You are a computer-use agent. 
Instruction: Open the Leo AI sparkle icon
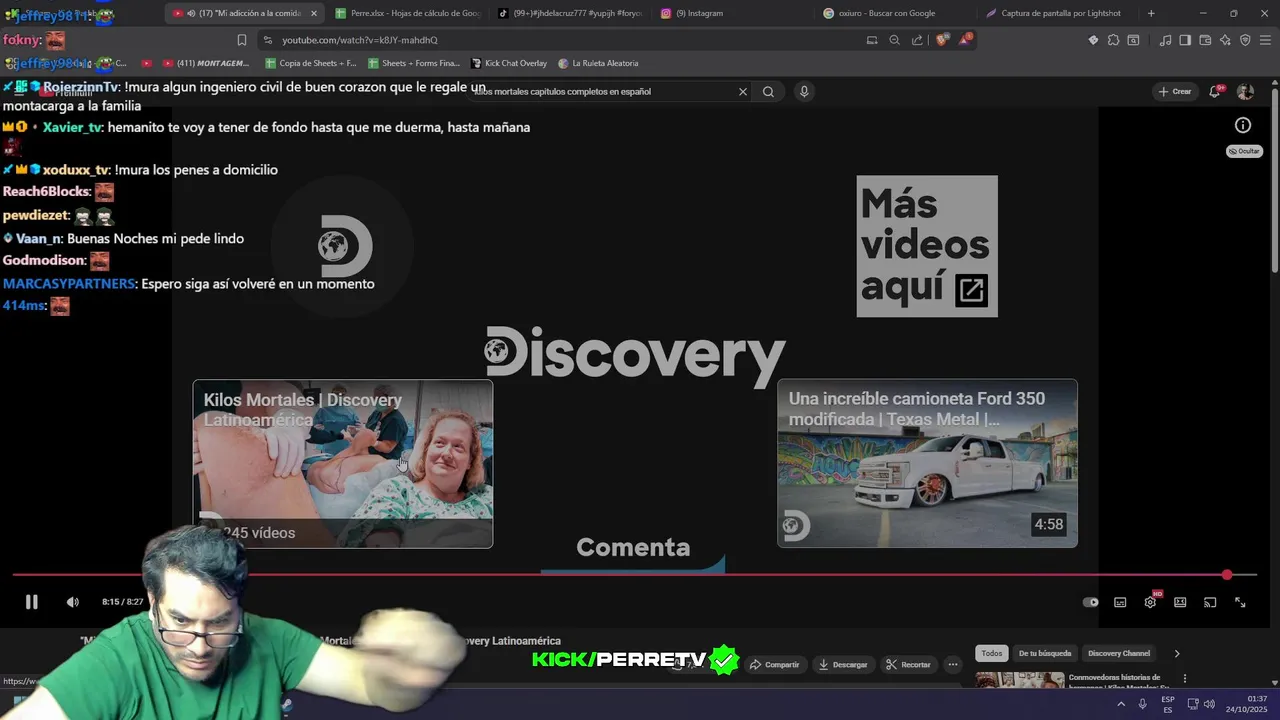tap(1225, 40)
